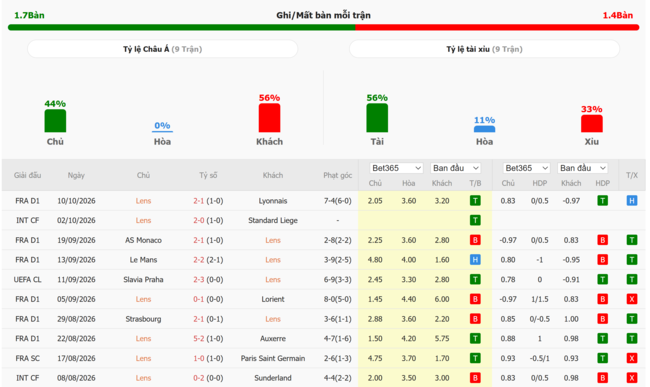650x387 pixels.
Task: Open the Ban đầu dropdown beside the first Bet365
Action: click(x=455, y=168)
